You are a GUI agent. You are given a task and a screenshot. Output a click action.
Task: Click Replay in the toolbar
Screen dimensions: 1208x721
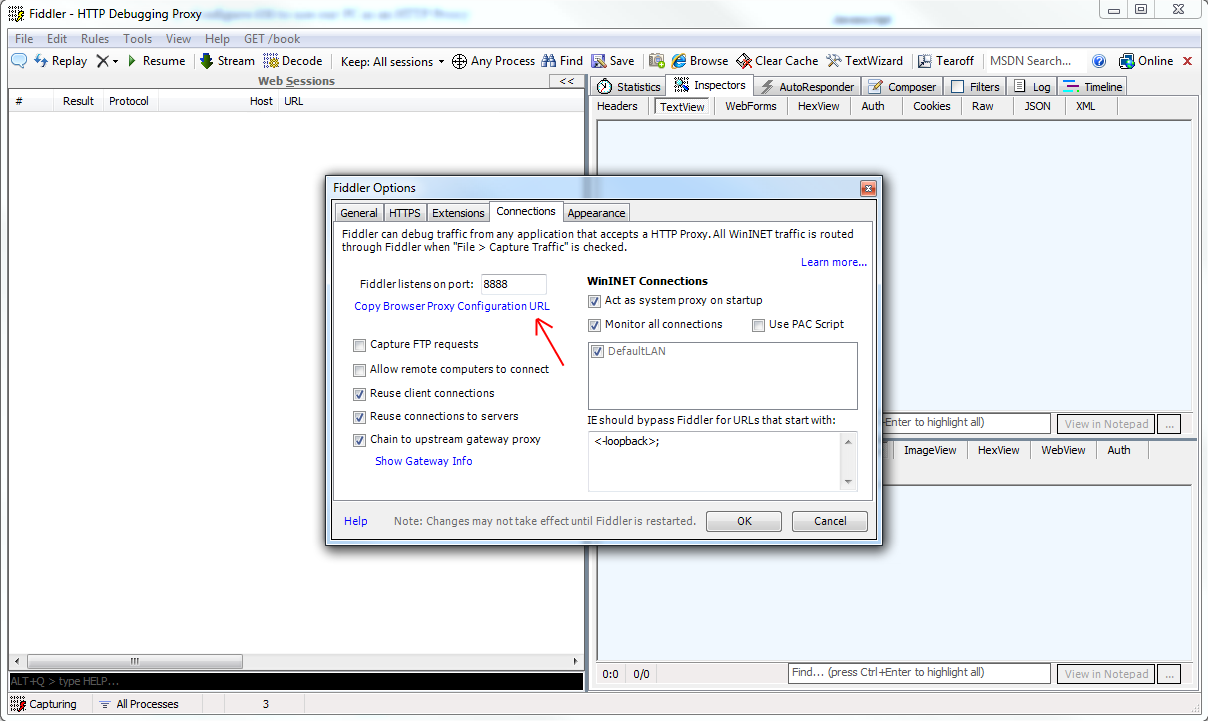coord(60,61)
